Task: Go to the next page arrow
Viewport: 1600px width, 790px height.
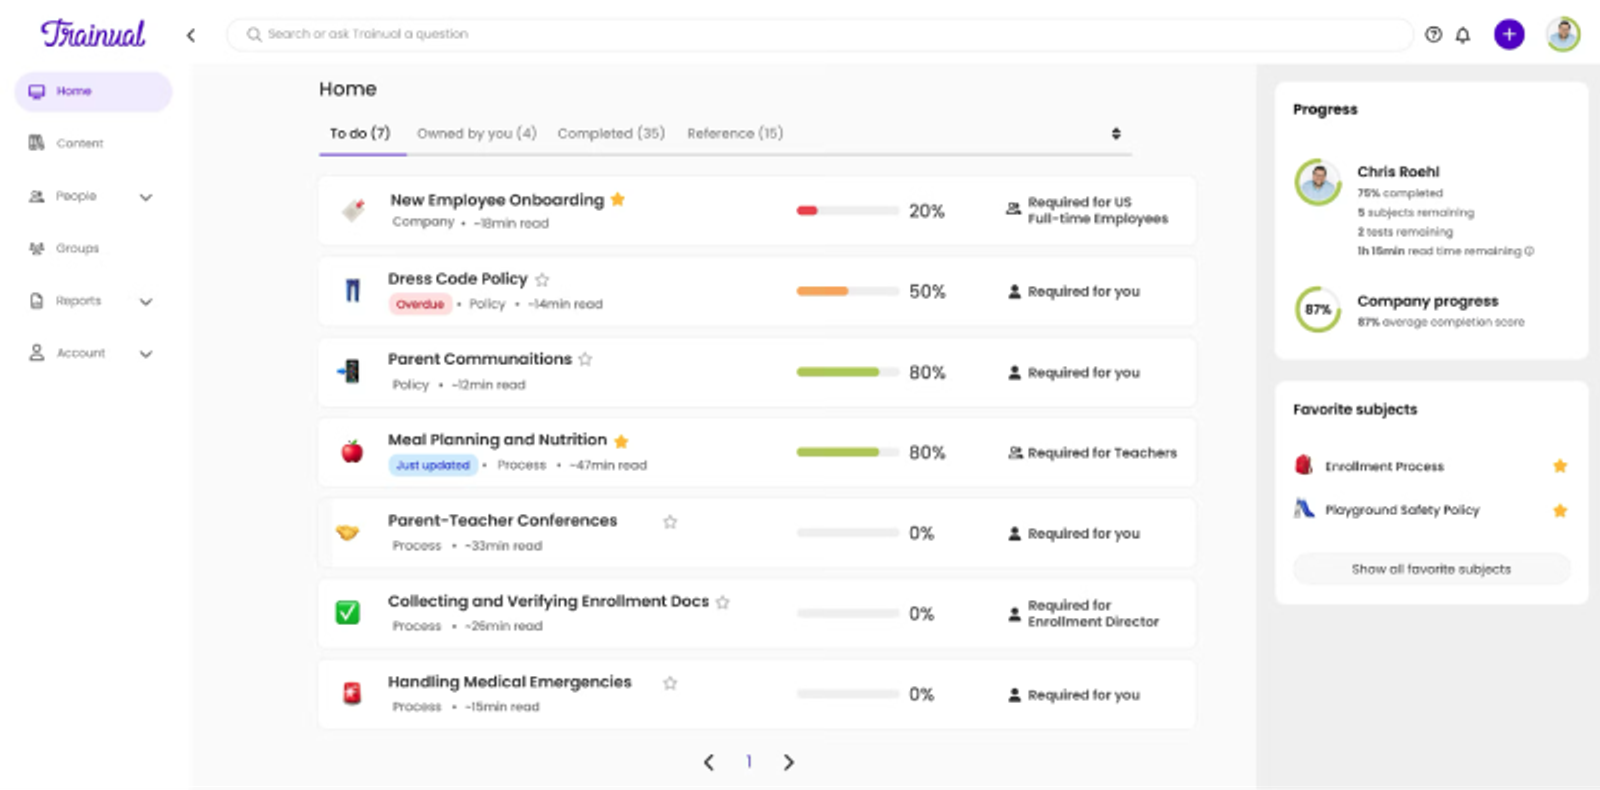Action: [788, 763]
